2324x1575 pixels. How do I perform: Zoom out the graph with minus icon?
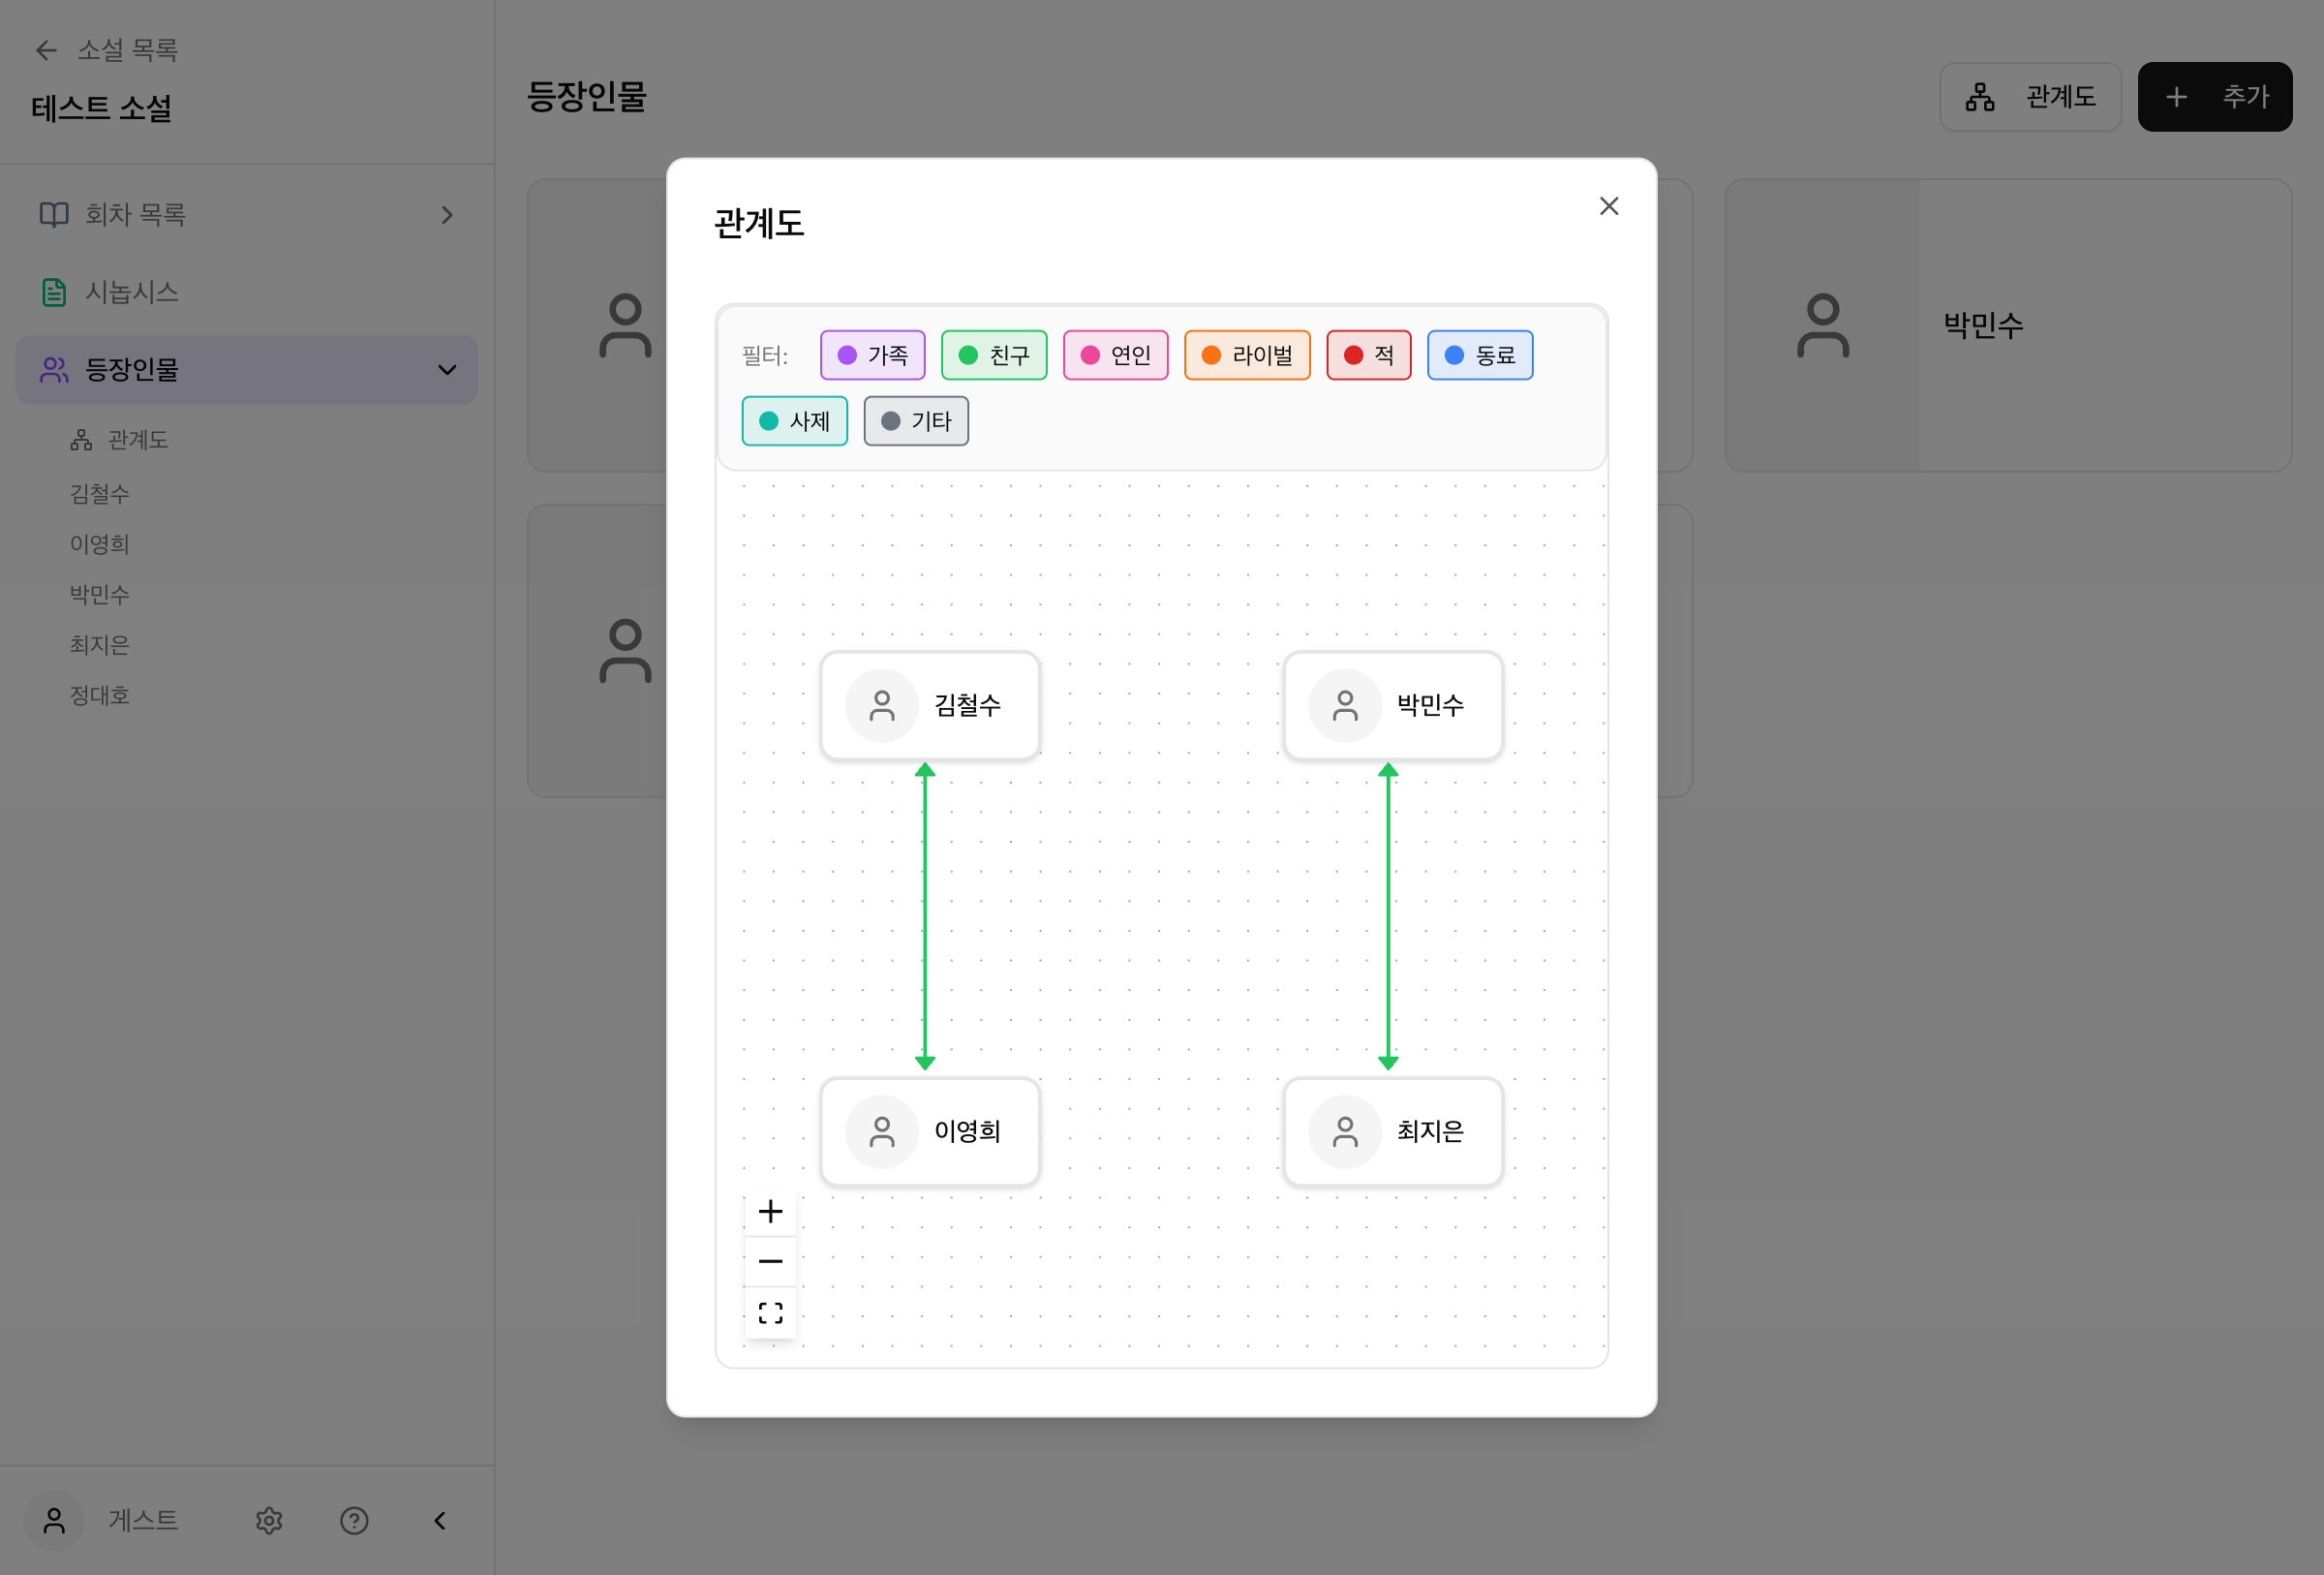[770, 1262]
